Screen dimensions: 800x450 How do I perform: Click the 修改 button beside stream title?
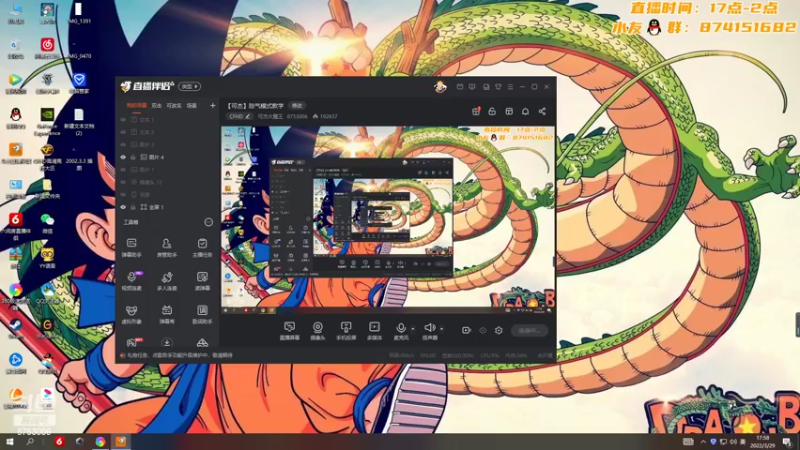(x=297, y=106)
